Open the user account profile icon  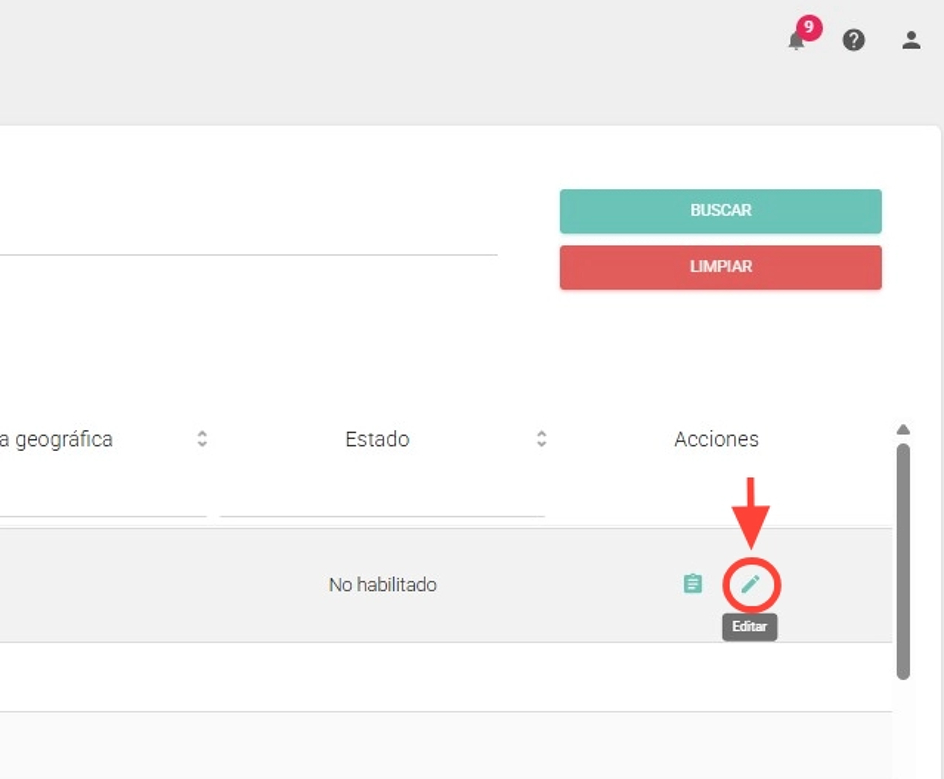911,40
